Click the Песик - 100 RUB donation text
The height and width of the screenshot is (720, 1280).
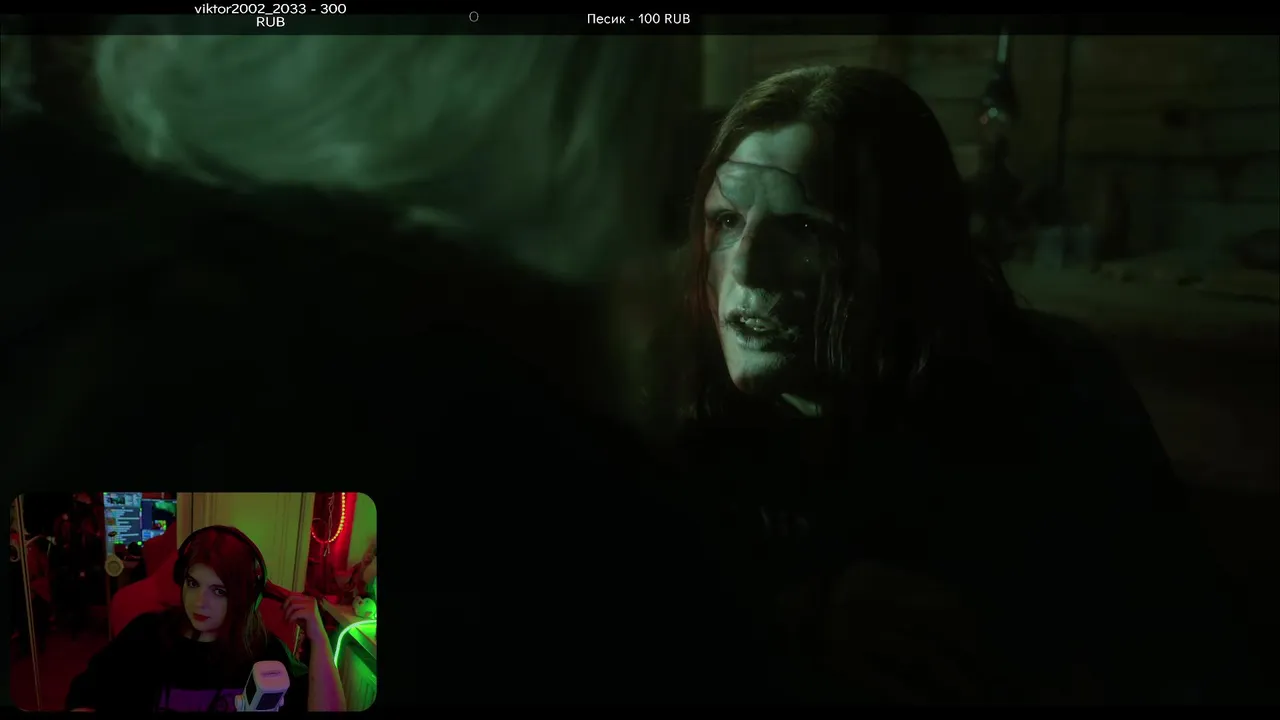638,19
